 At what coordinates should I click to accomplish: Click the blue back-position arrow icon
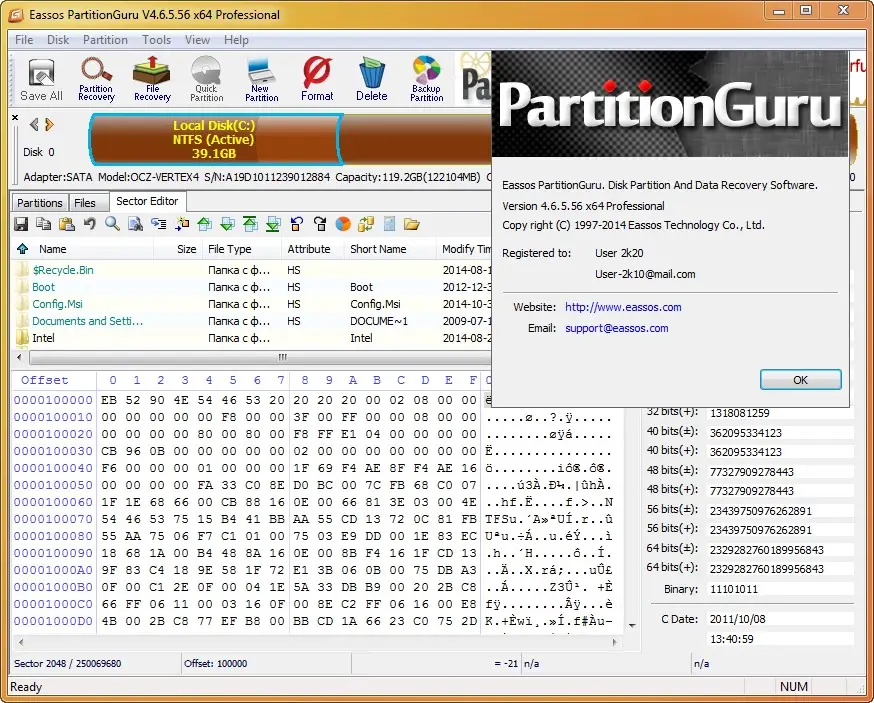(297, 224)
